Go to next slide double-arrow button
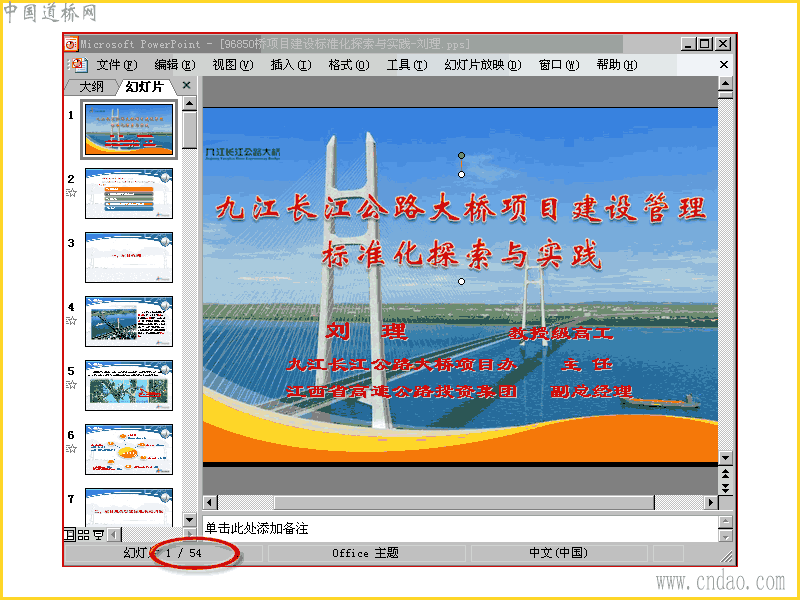 tap(725, 488)
